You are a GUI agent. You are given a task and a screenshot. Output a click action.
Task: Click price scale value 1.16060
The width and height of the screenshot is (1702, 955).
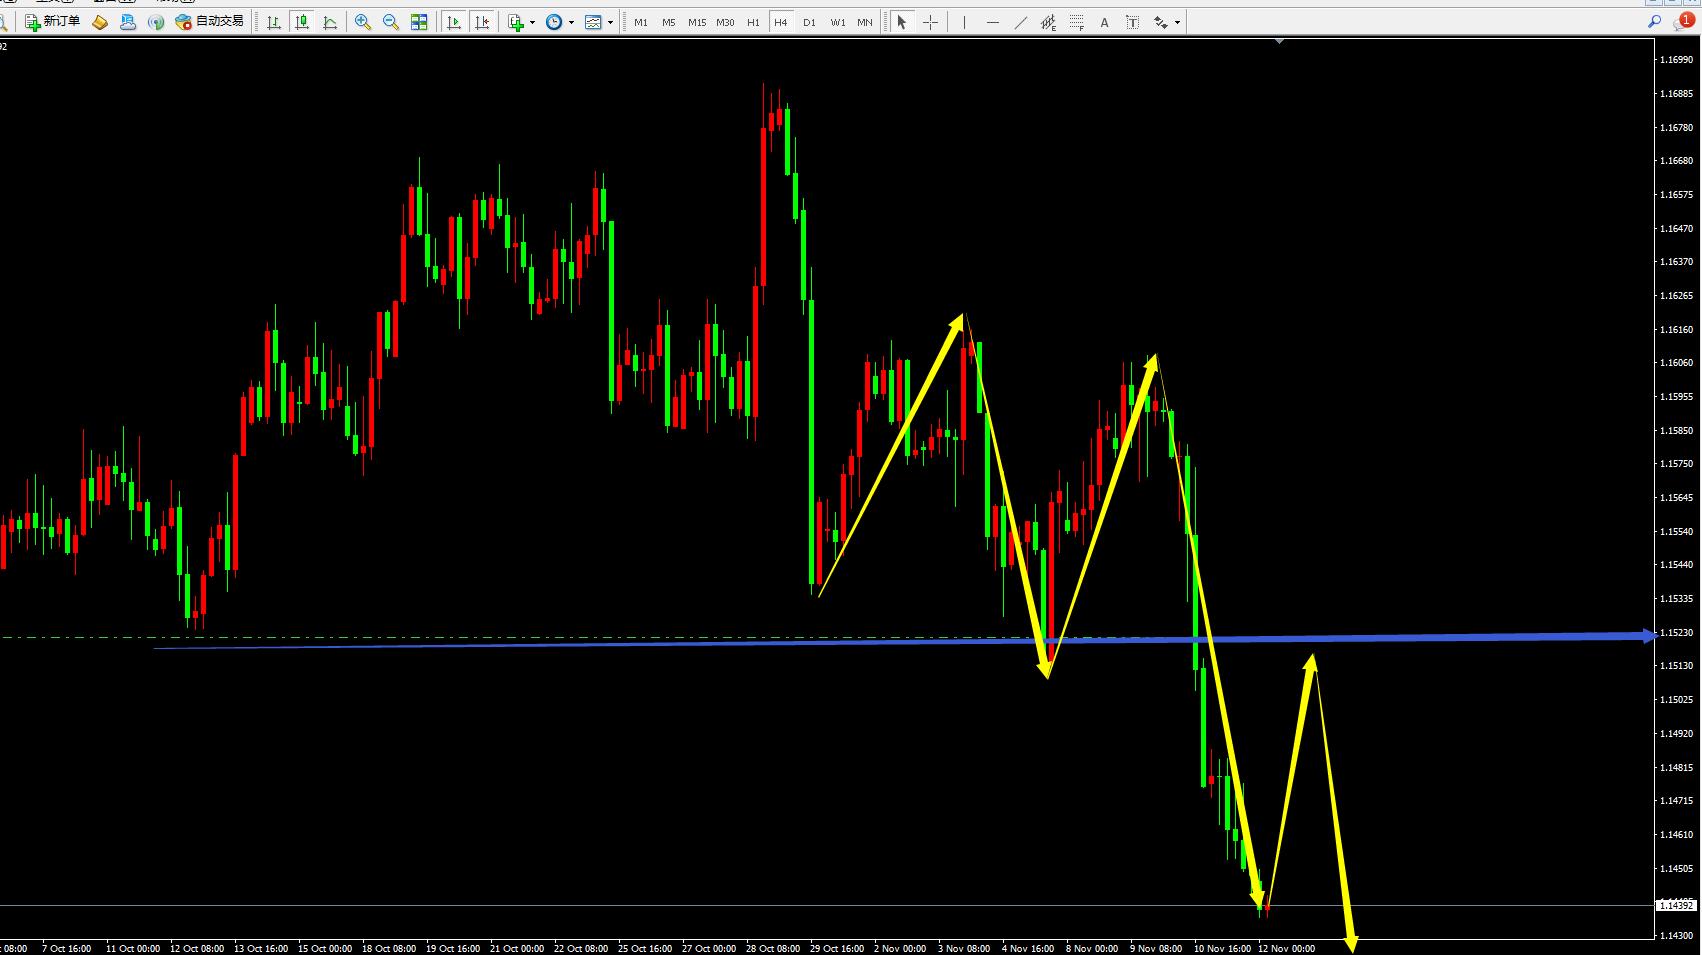point(1677,363)
